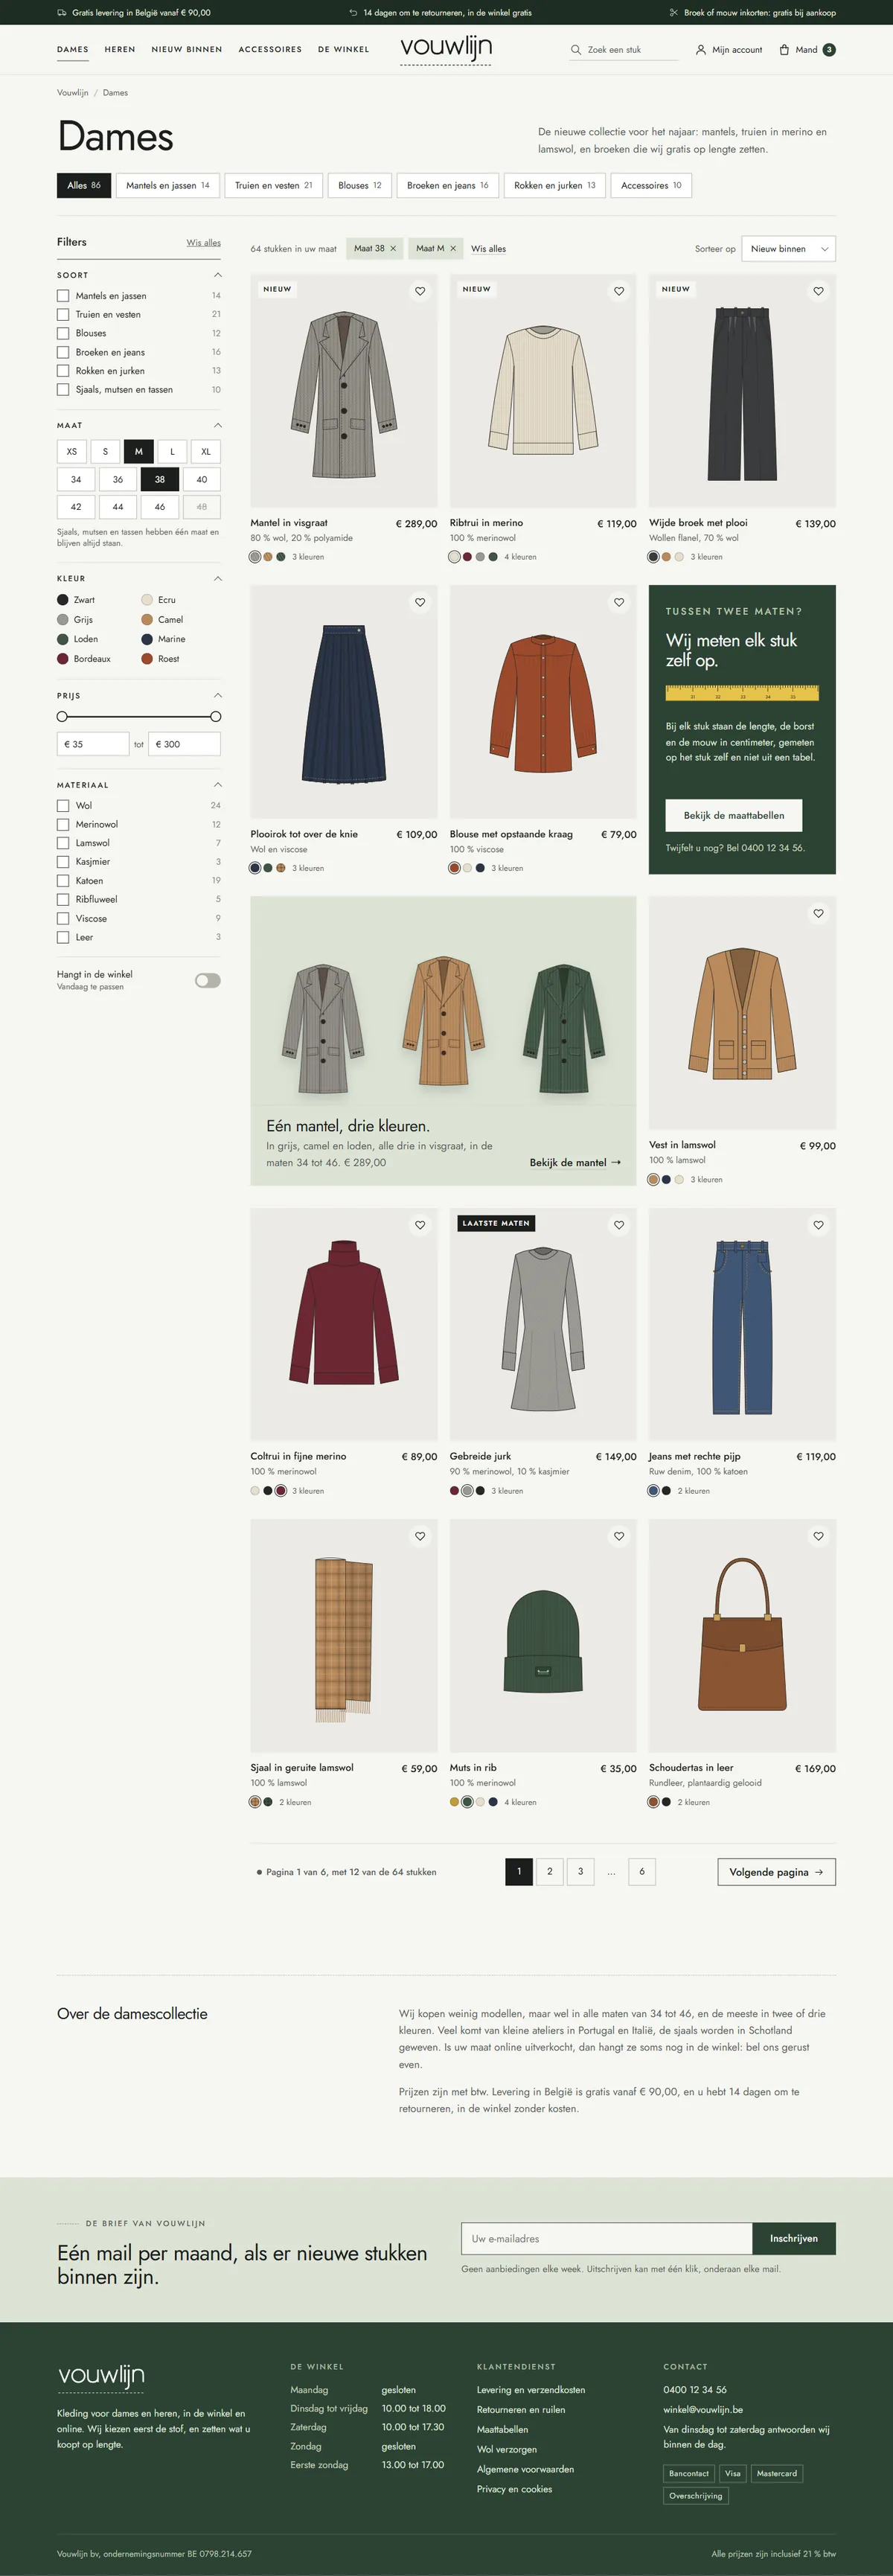Go to Volgende pagina
The image size is (893, 2576).
click(x=776, y=1872)
